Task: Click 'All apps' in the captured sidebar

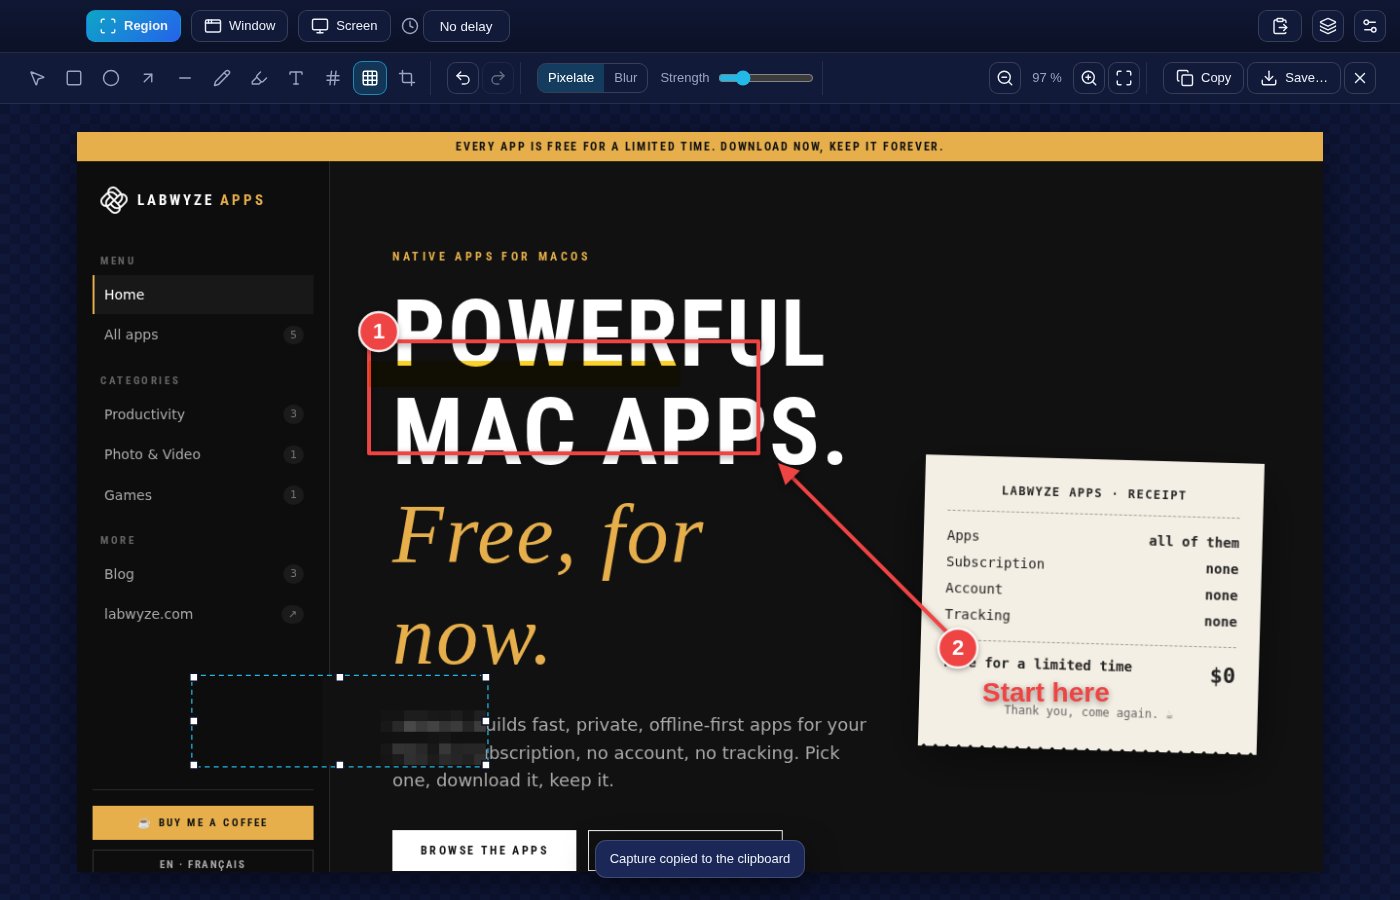Action: [203, 335]
